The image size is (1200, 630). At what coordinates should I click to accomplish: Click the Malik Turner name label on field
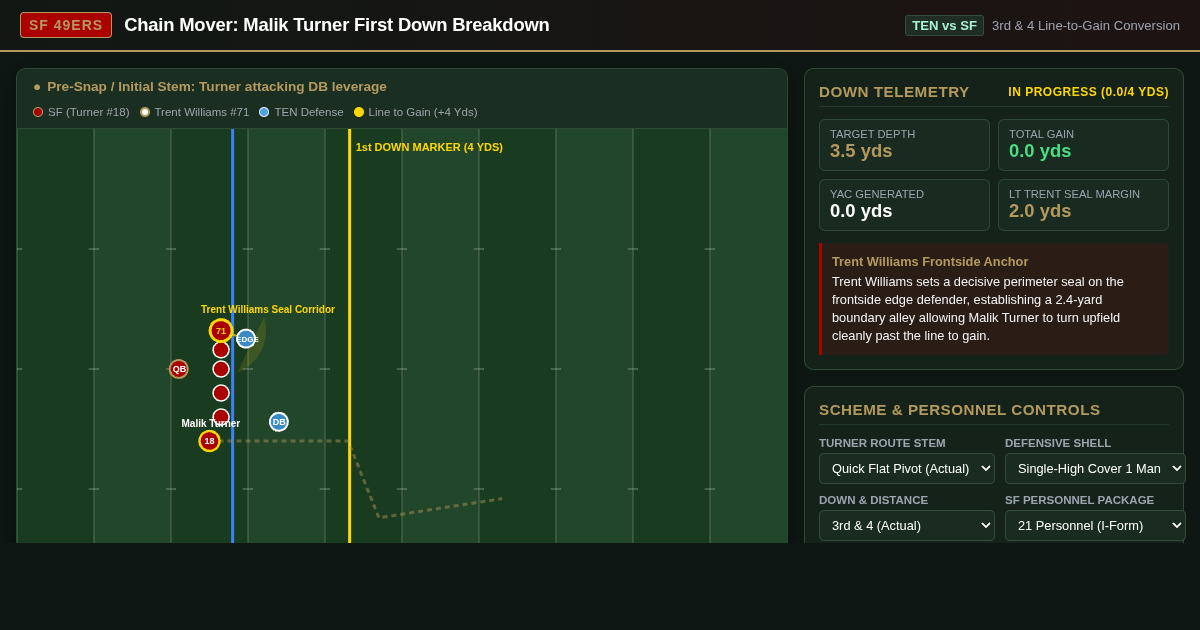click(211, 424)
